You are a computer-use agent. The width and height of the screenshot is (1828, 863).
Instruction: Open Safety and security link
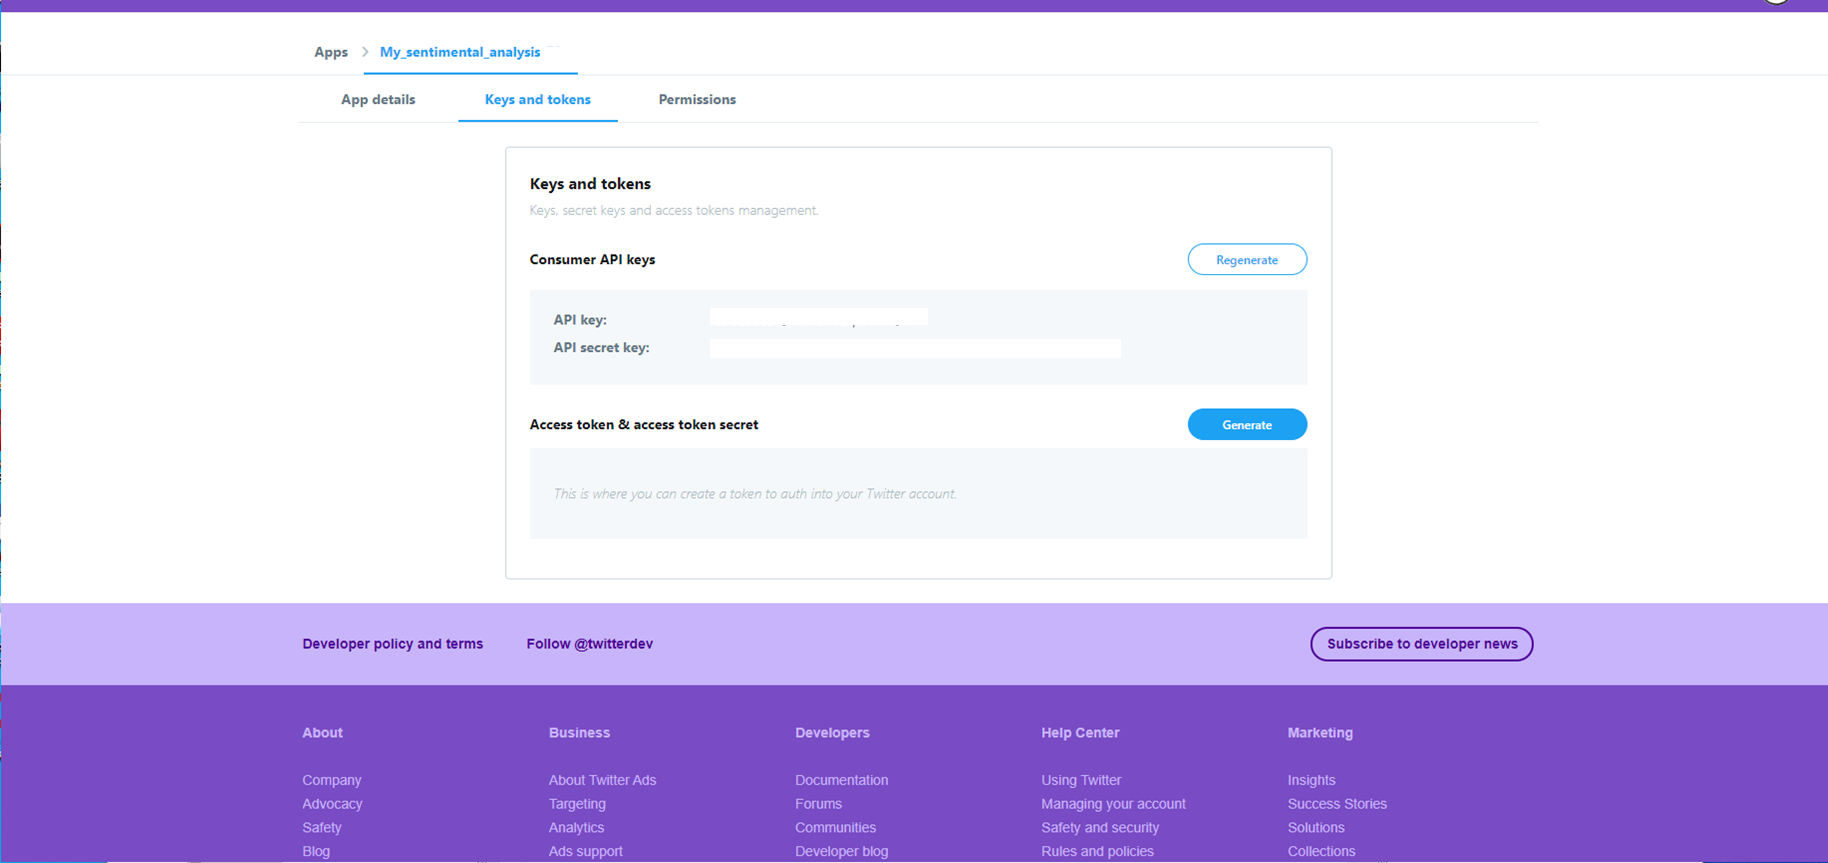(1100, 828)
